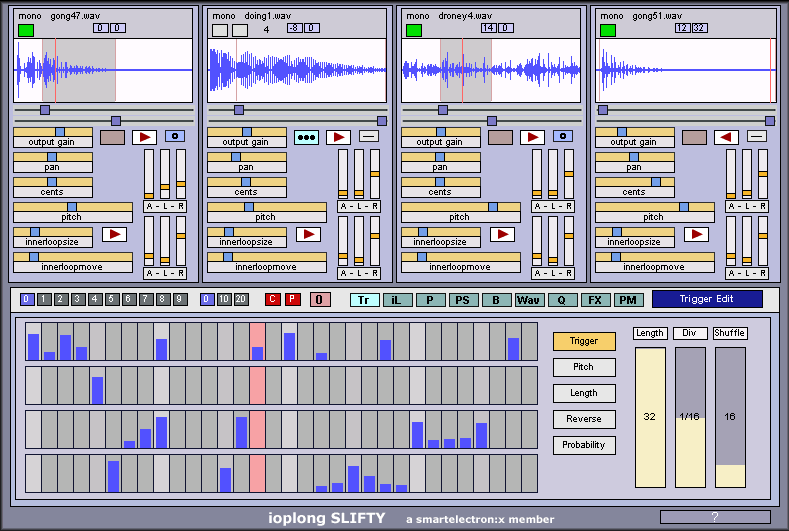789x531 pixels.
Task: Toggle the green enable box on gong47.wav
Action: 25,30
